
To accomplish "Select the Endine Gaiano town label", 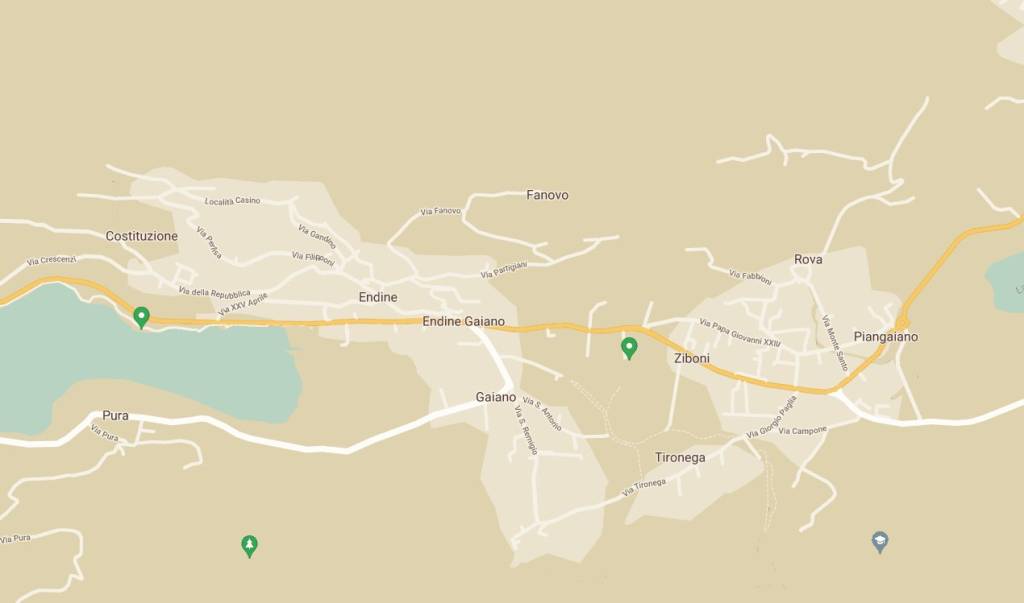I will 464,321.
